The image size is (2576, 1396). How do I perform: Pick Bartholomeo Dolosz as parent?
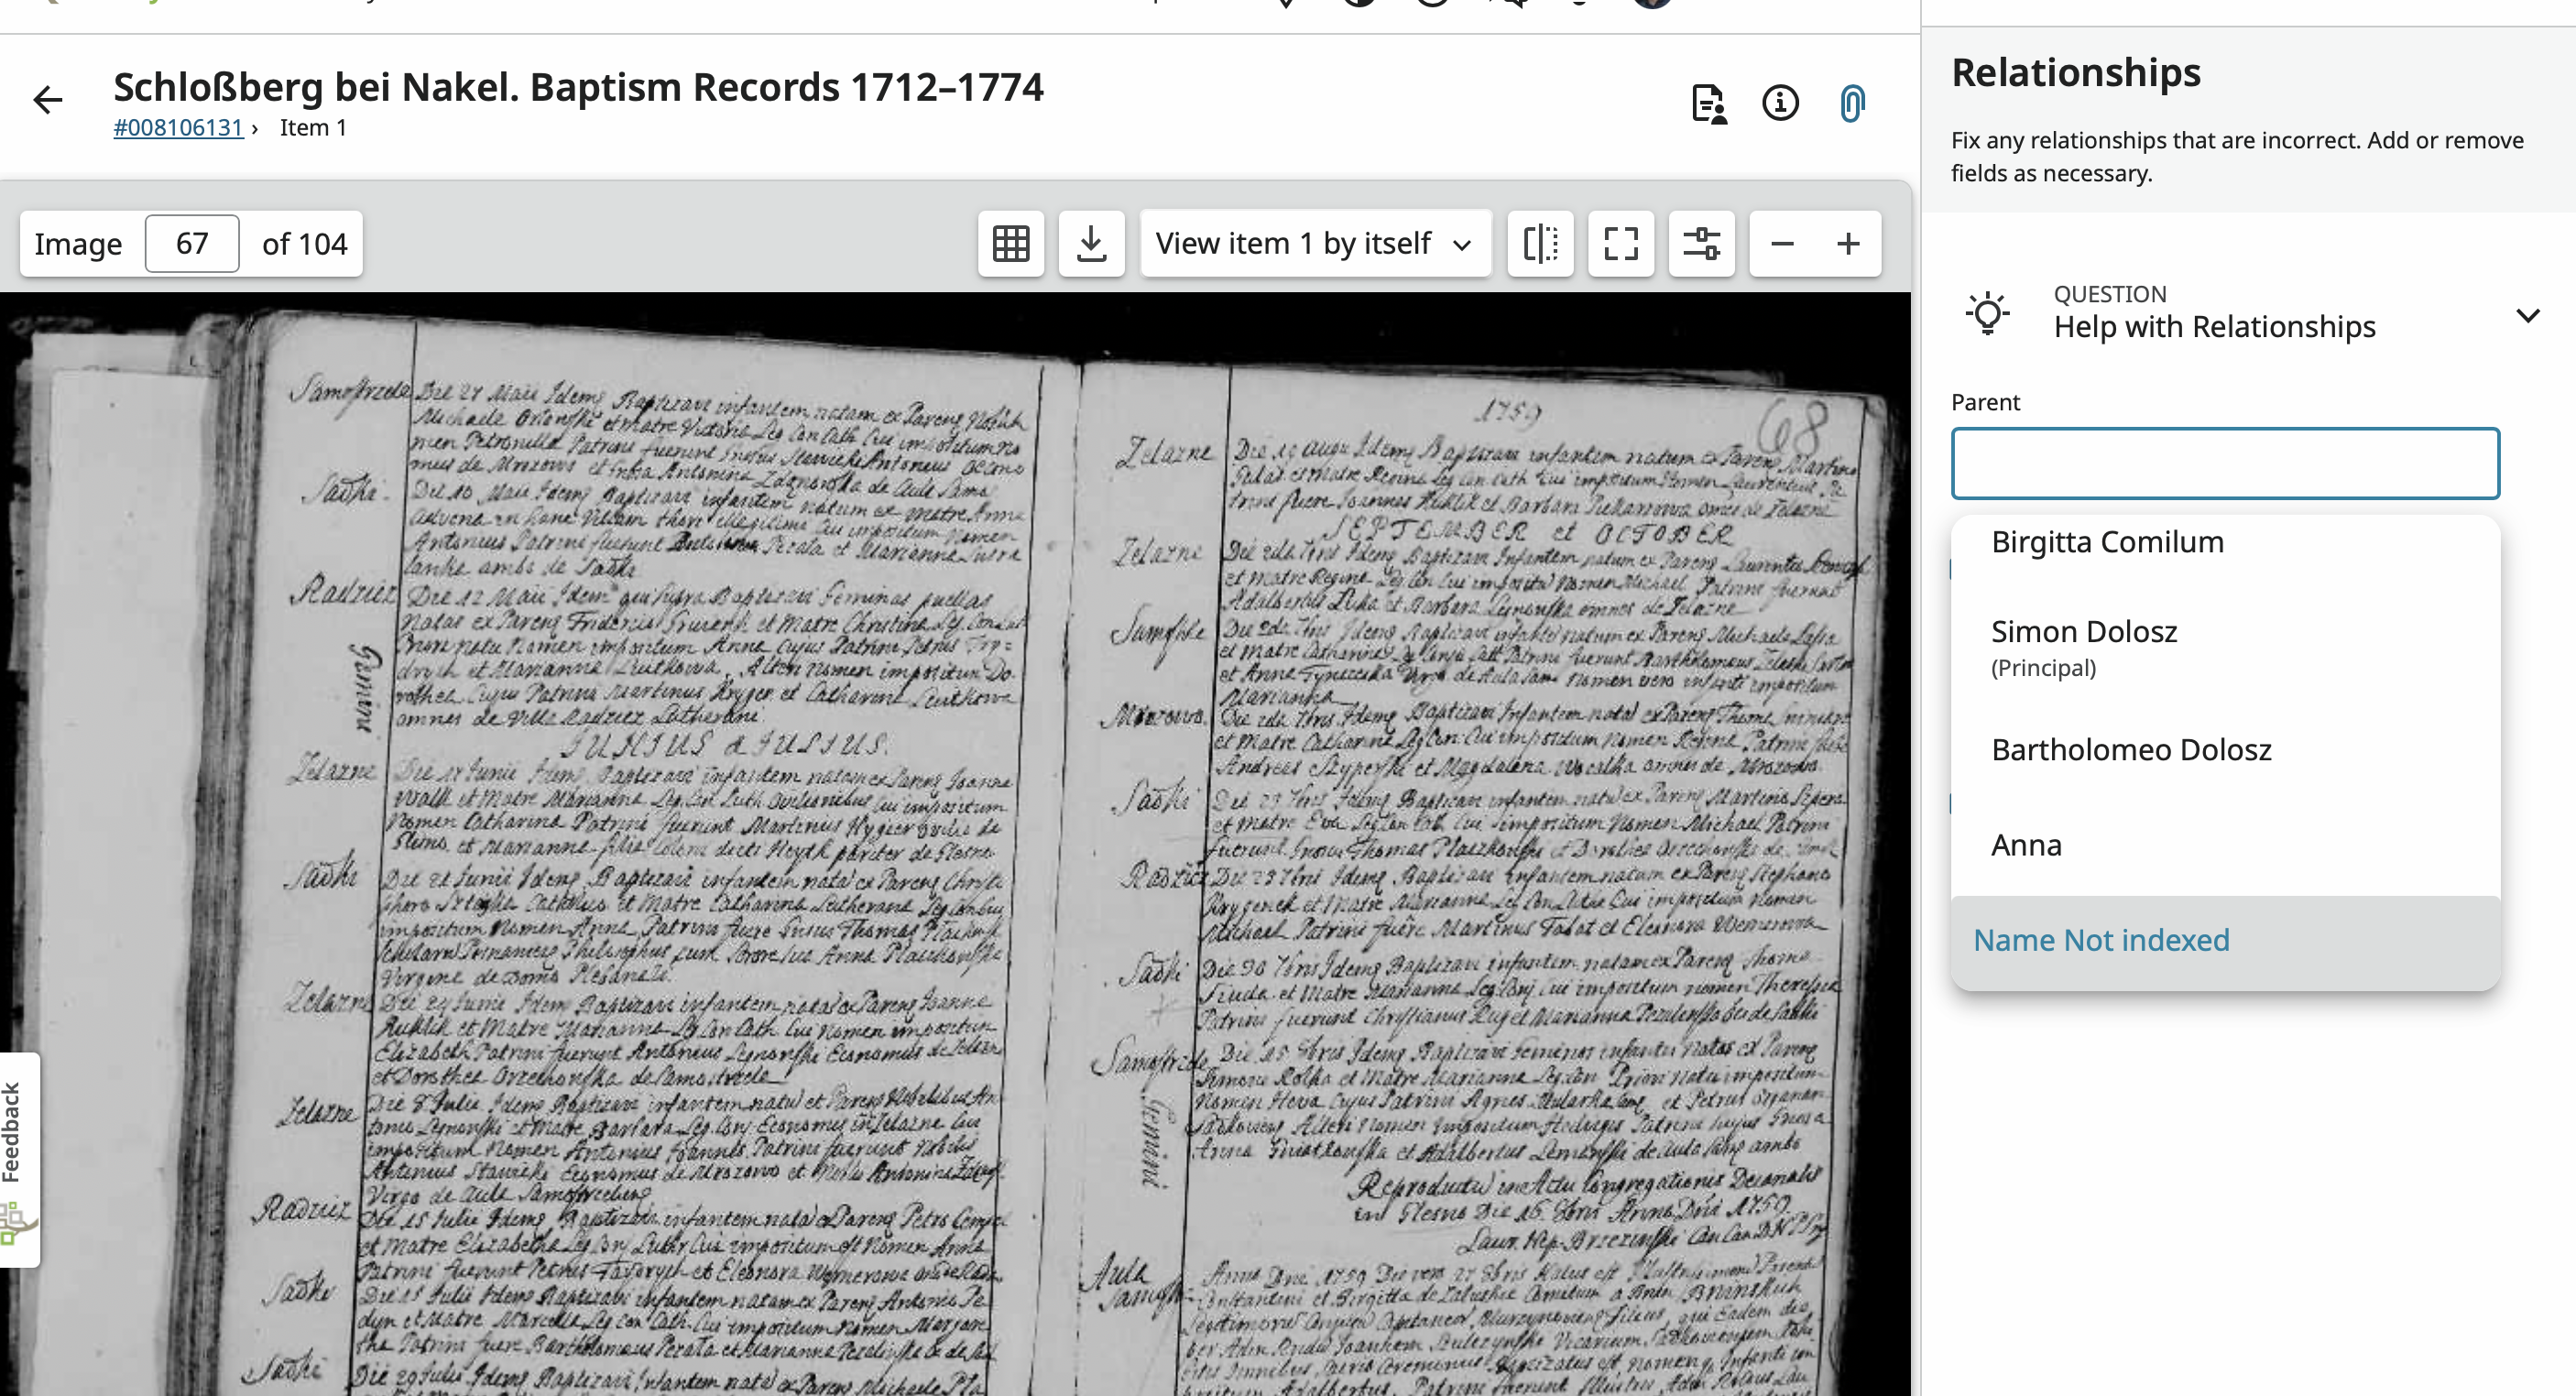2131,750
